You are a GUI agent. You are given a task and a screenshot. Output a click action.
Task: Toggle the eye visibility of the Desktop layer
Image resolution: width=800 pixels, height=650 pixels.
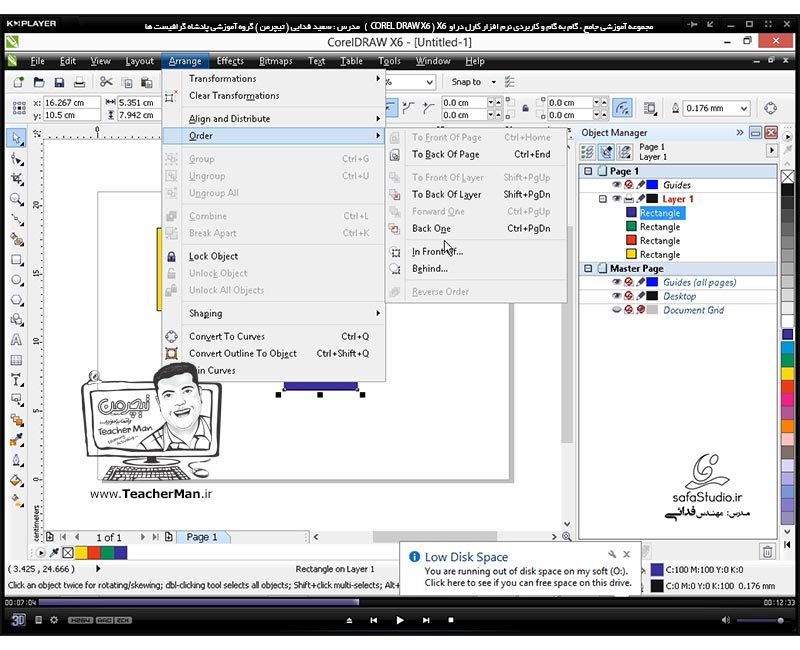click(x=616, y=296)
